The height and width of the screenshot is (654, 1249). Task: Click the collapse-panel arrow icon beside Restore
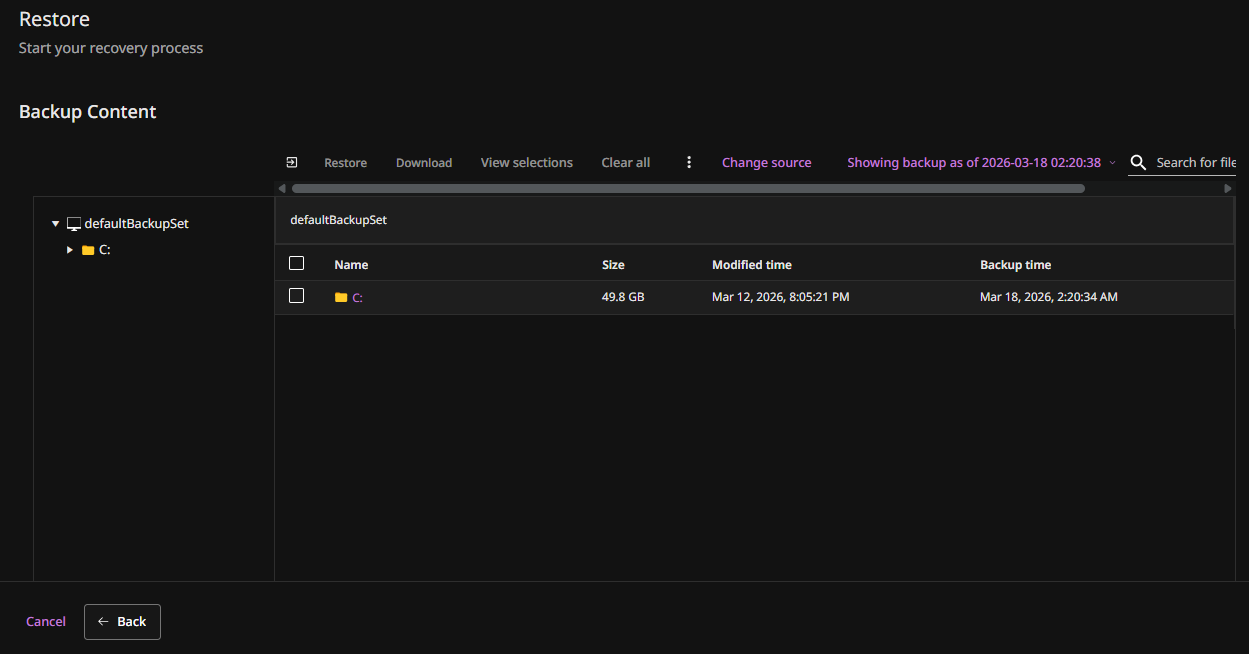292,162
